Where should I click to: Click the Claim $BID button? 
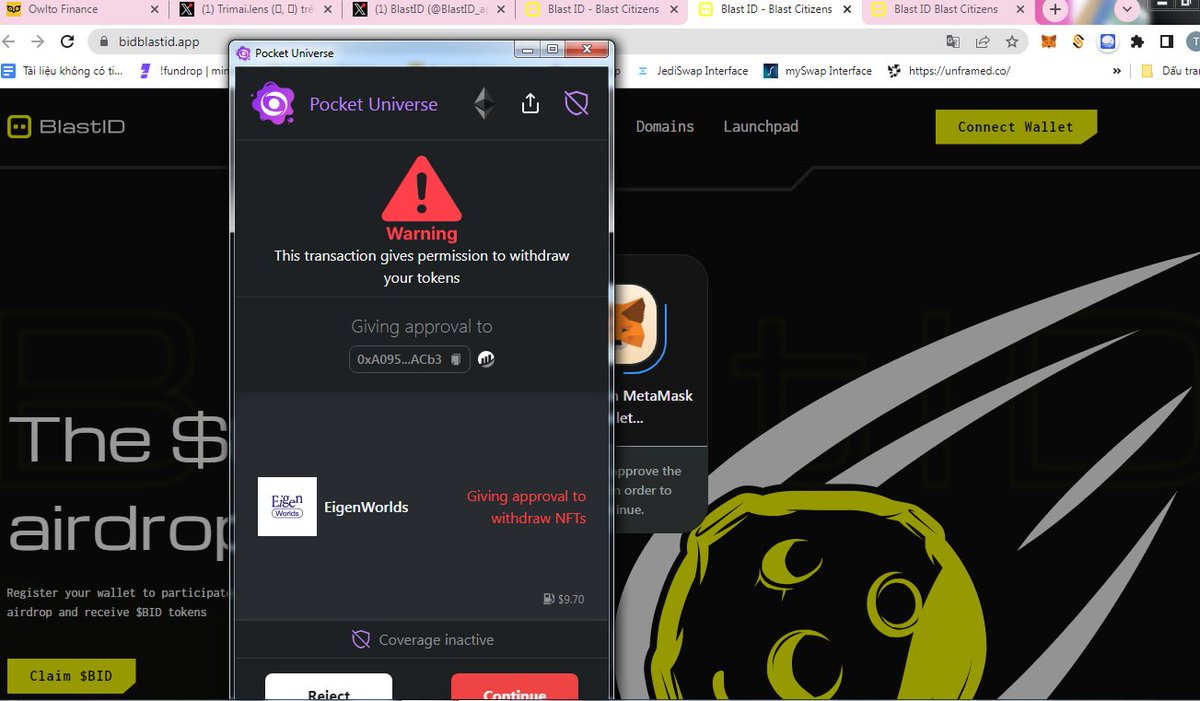pos(71,676)
